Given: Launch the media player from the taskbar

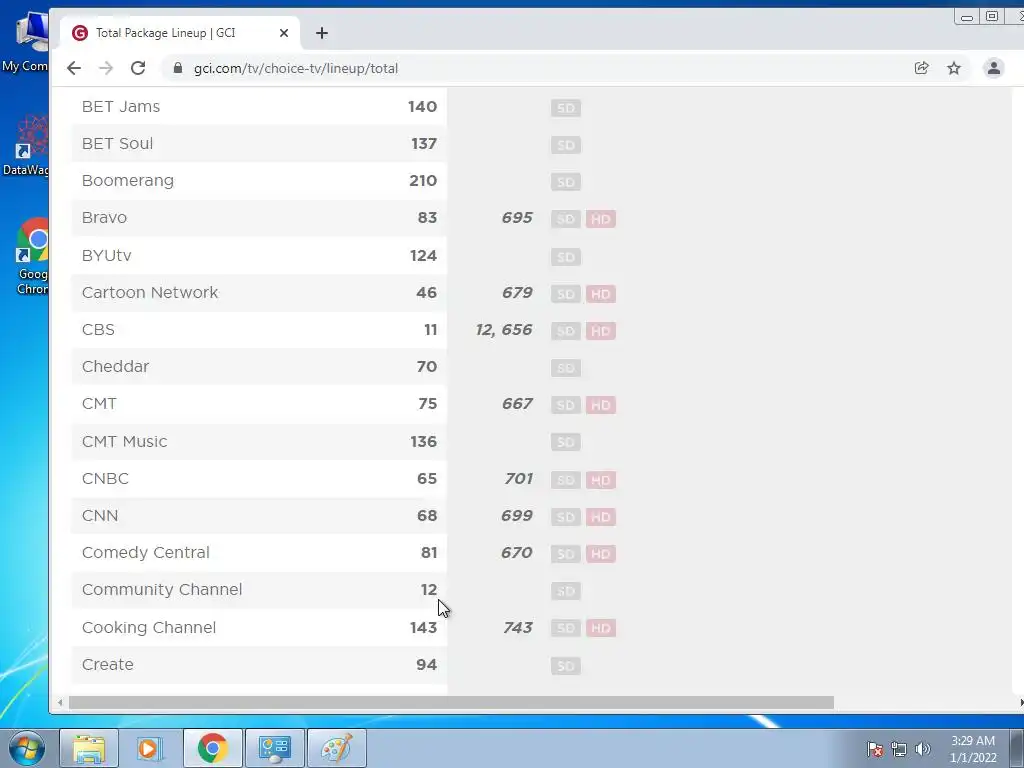Looking at the screenshot, I should tap(150, 748).
